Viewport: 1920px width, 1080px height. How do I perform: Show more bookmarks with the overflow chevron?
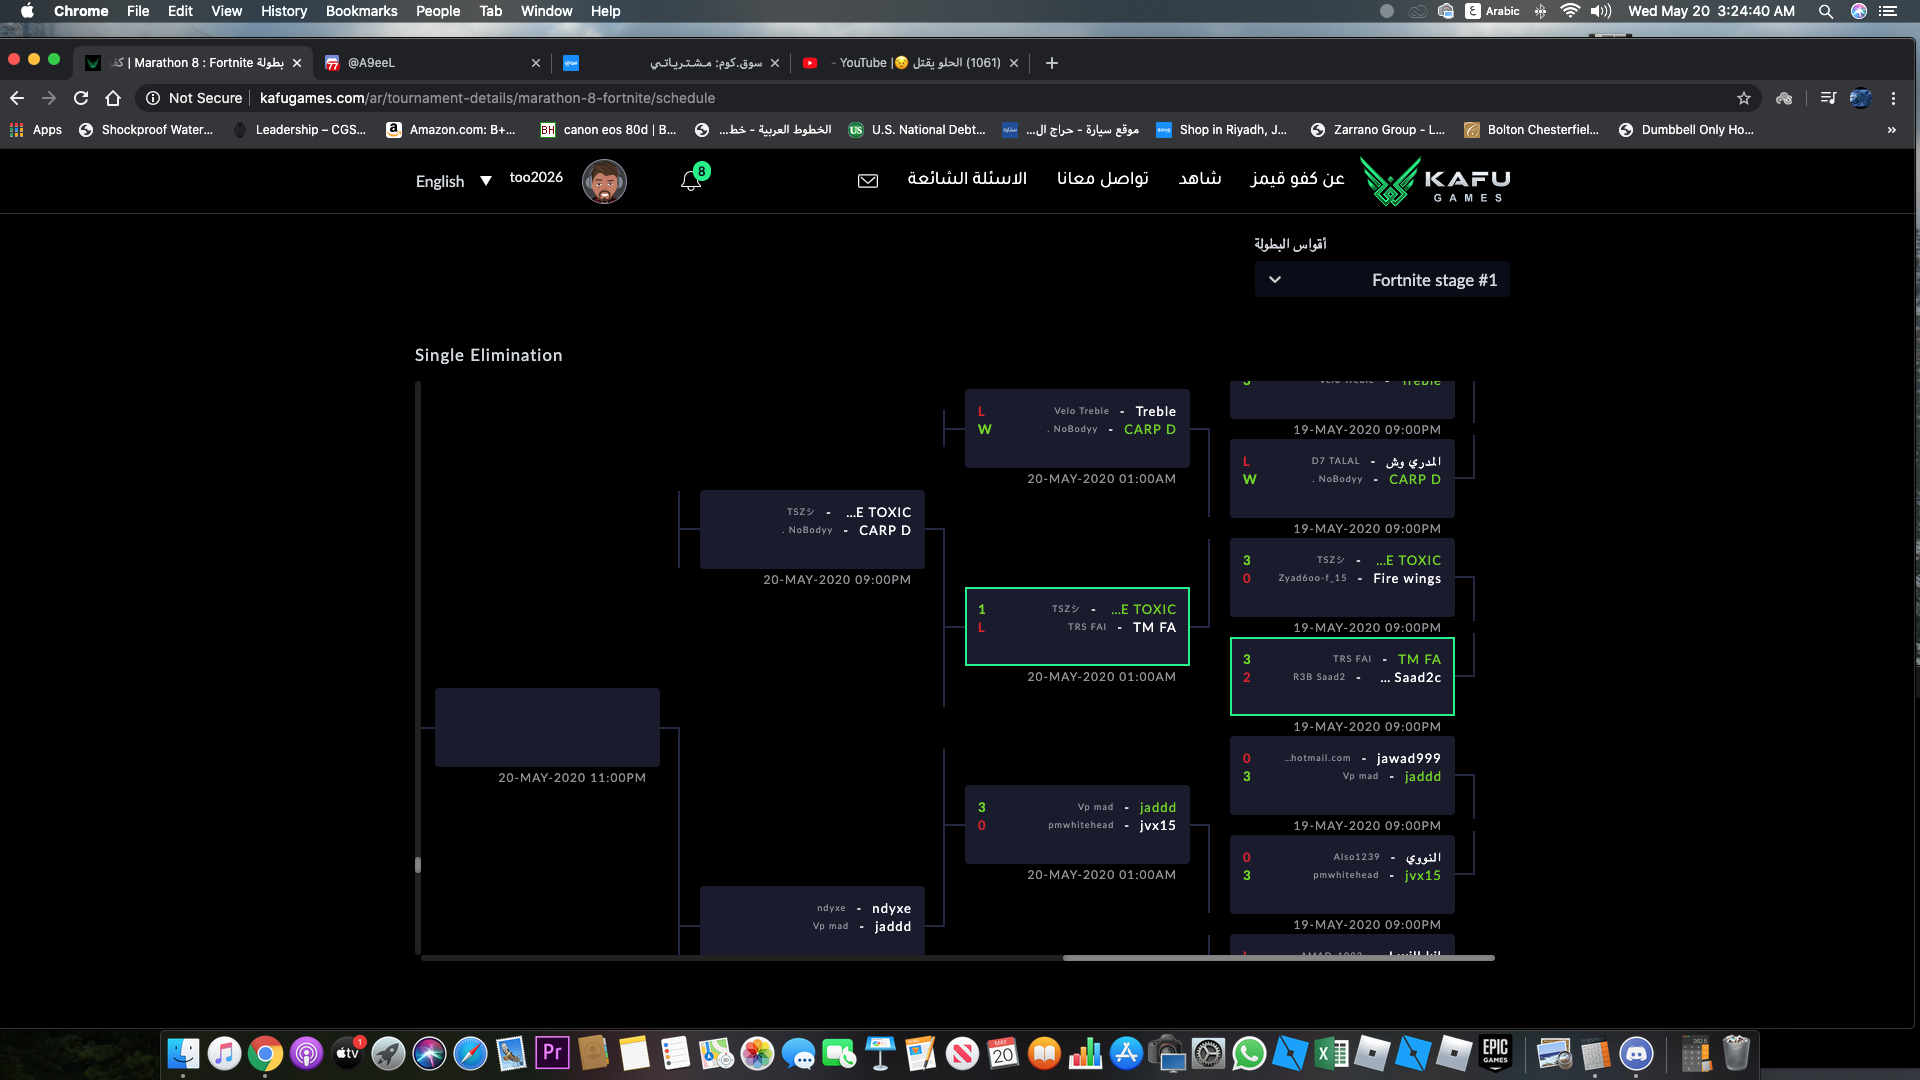(x=1891, y=130)
